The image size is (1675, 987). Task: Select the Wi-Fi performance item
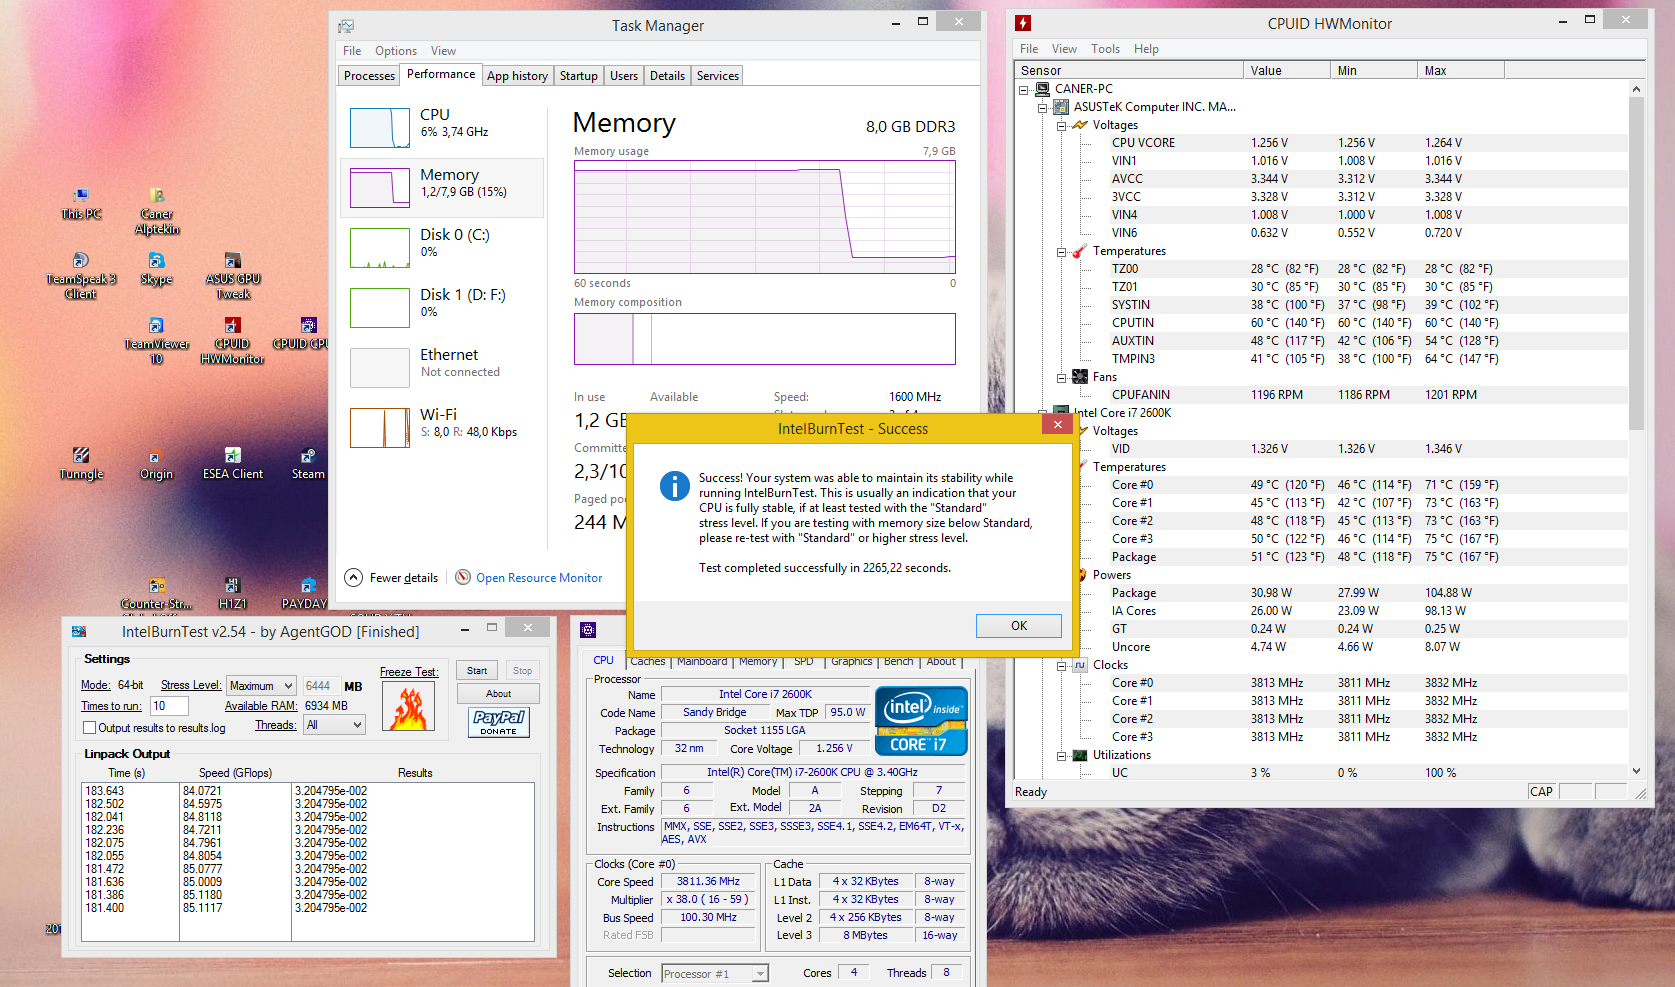click(x=443, y=427)
